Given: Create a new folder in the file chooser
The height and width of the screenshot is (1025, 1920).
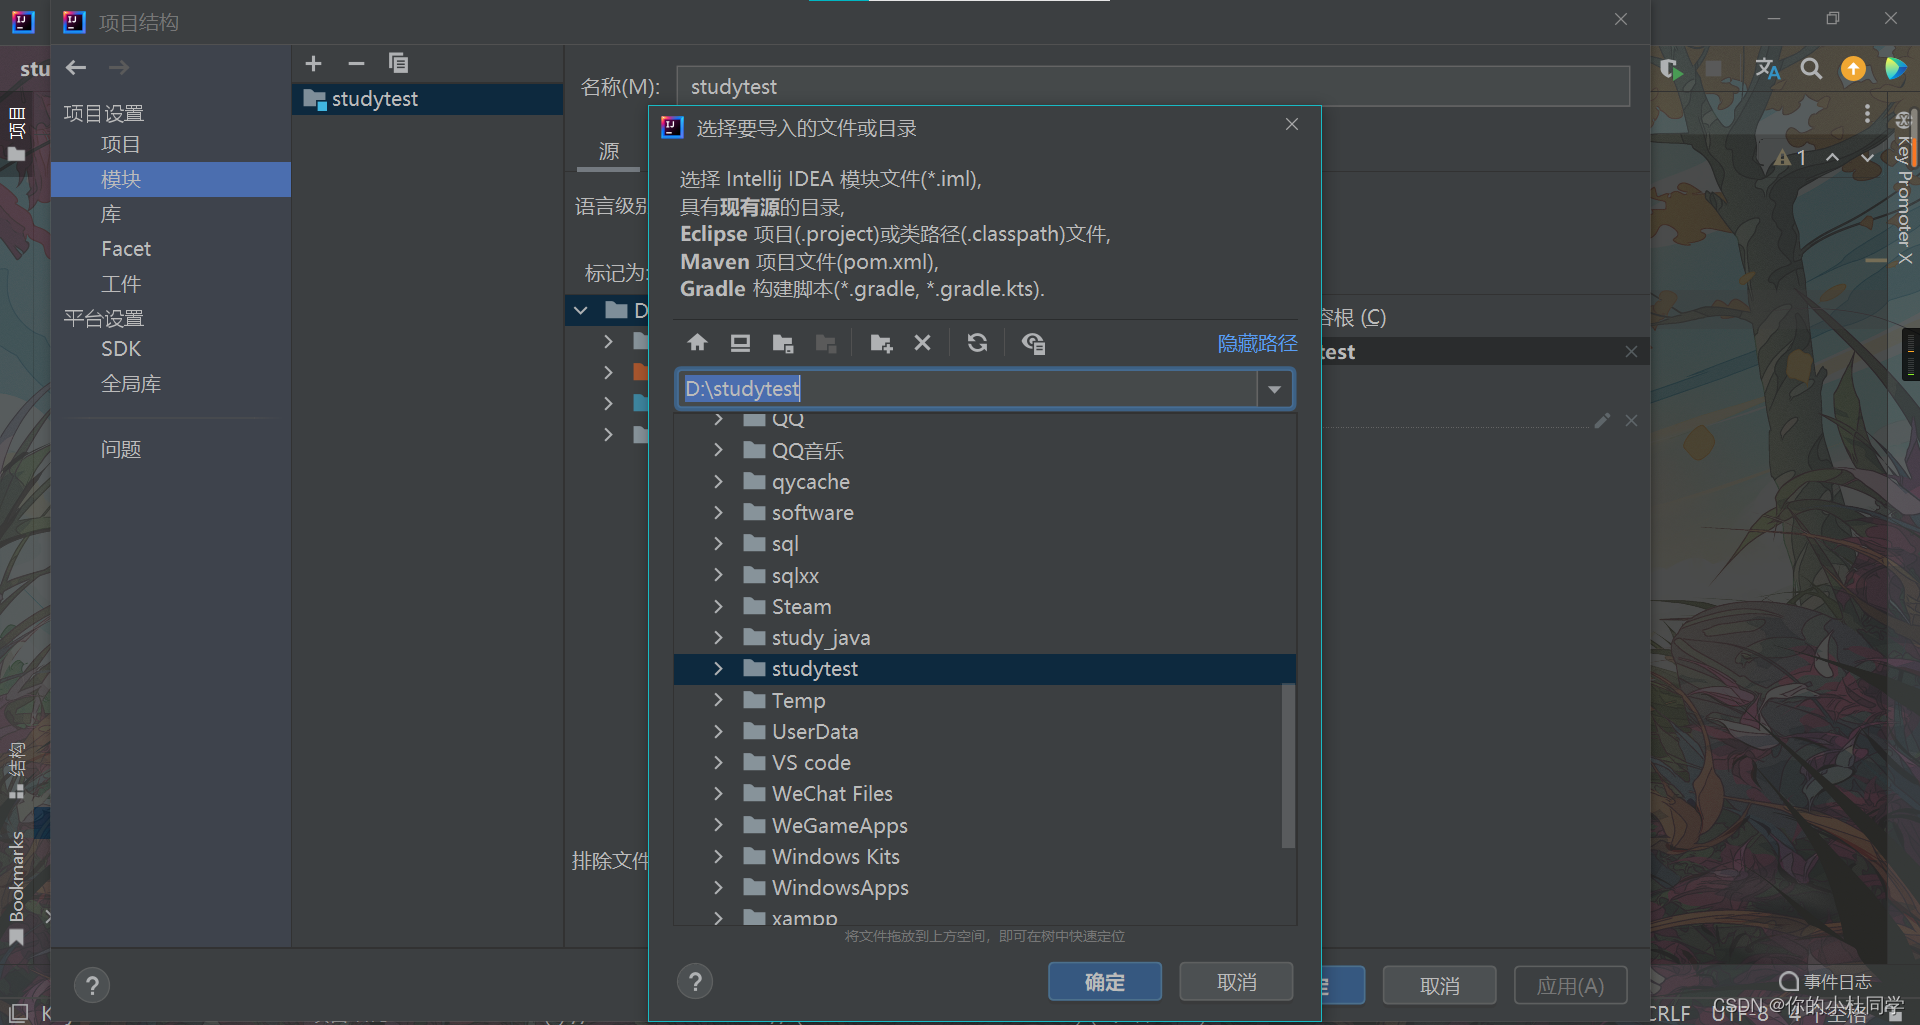Looking at the screenshot, I should (x=880, y=342).
